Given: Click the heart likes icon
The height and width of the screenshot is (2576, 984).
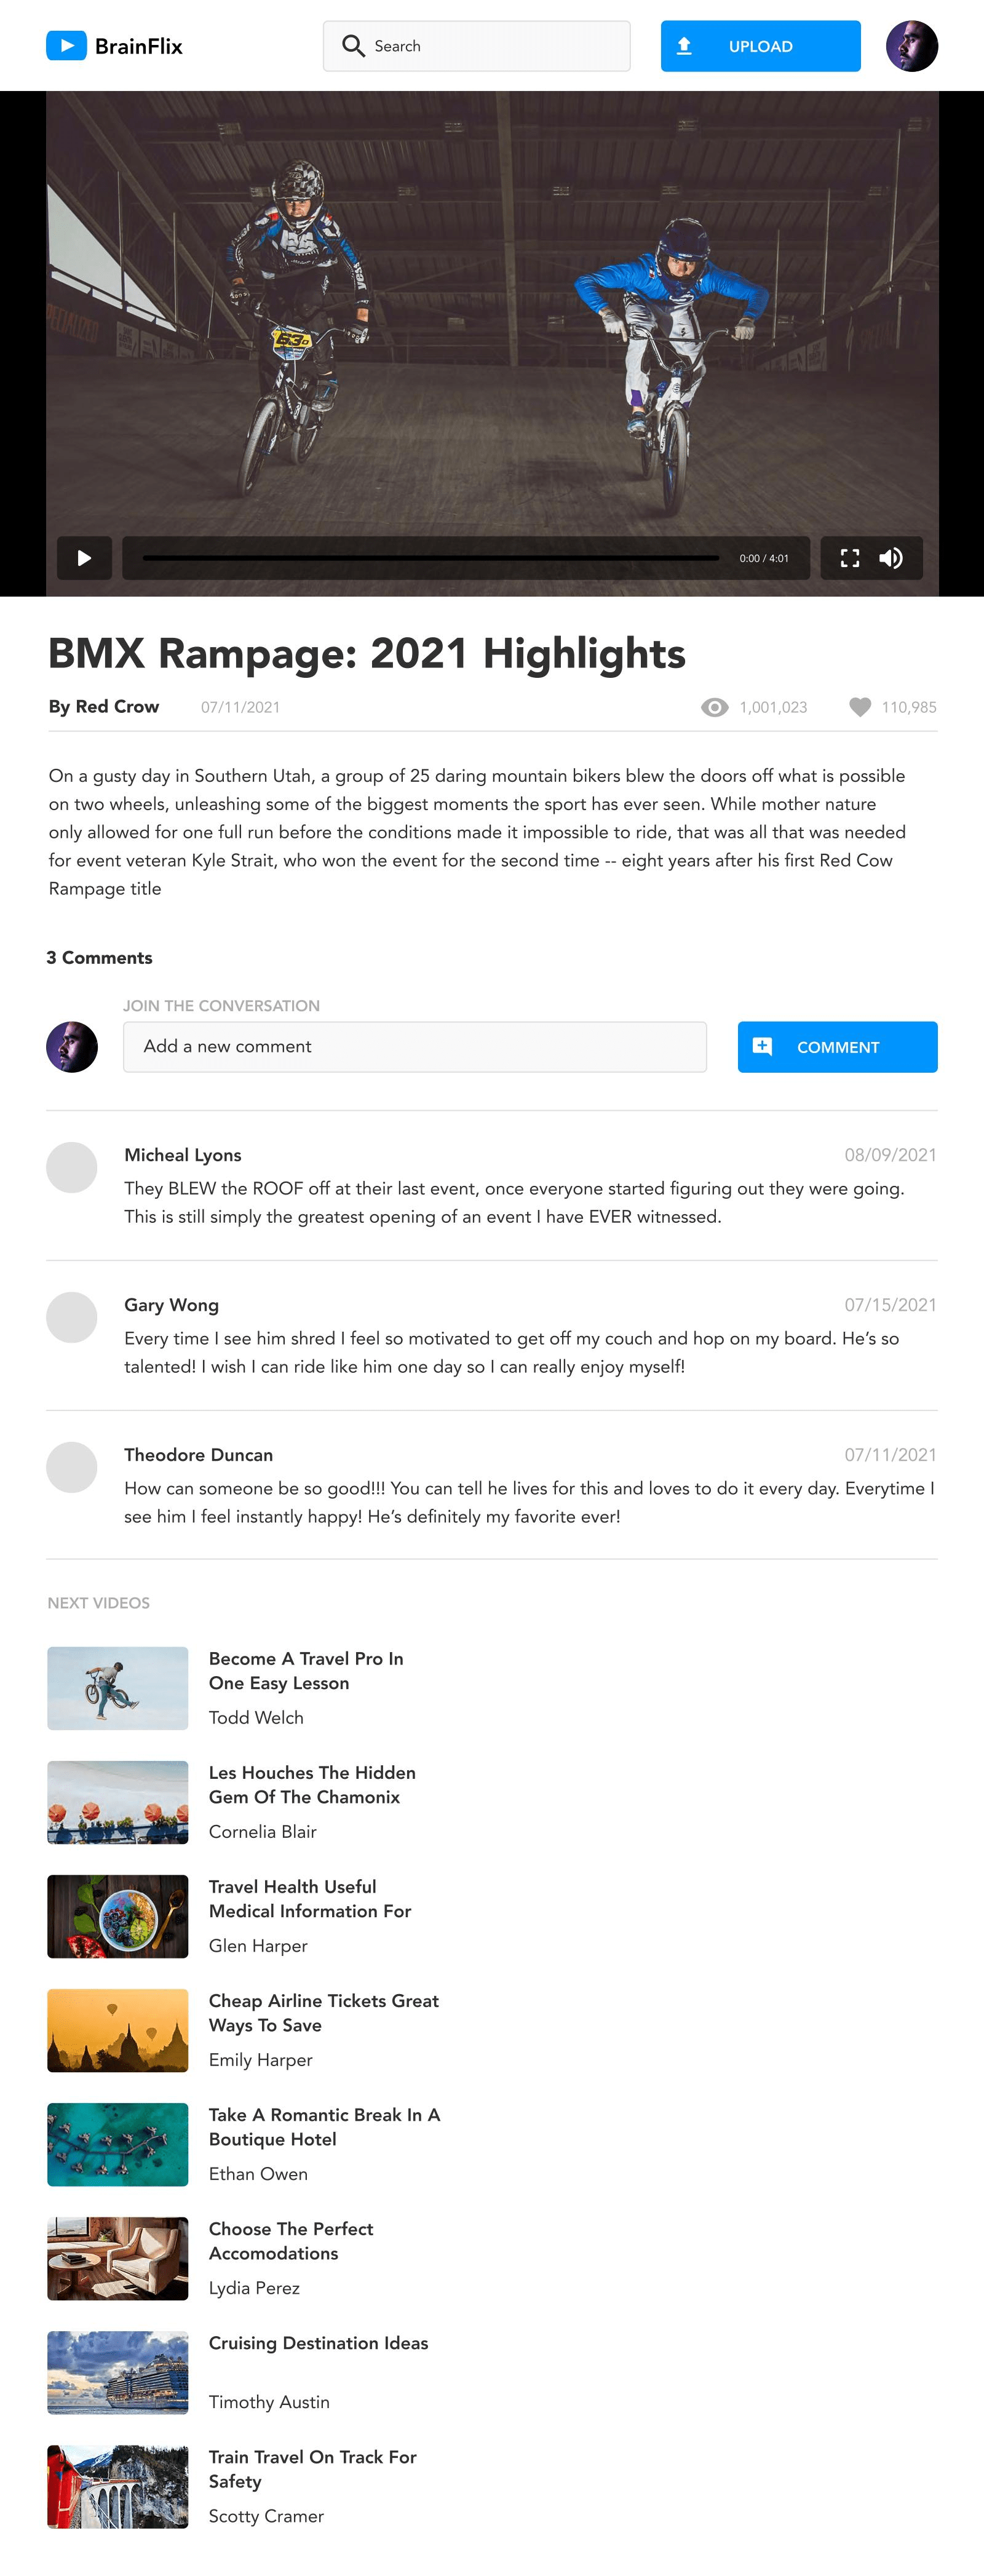Looking at the screenshot, I should click(860, 707).
